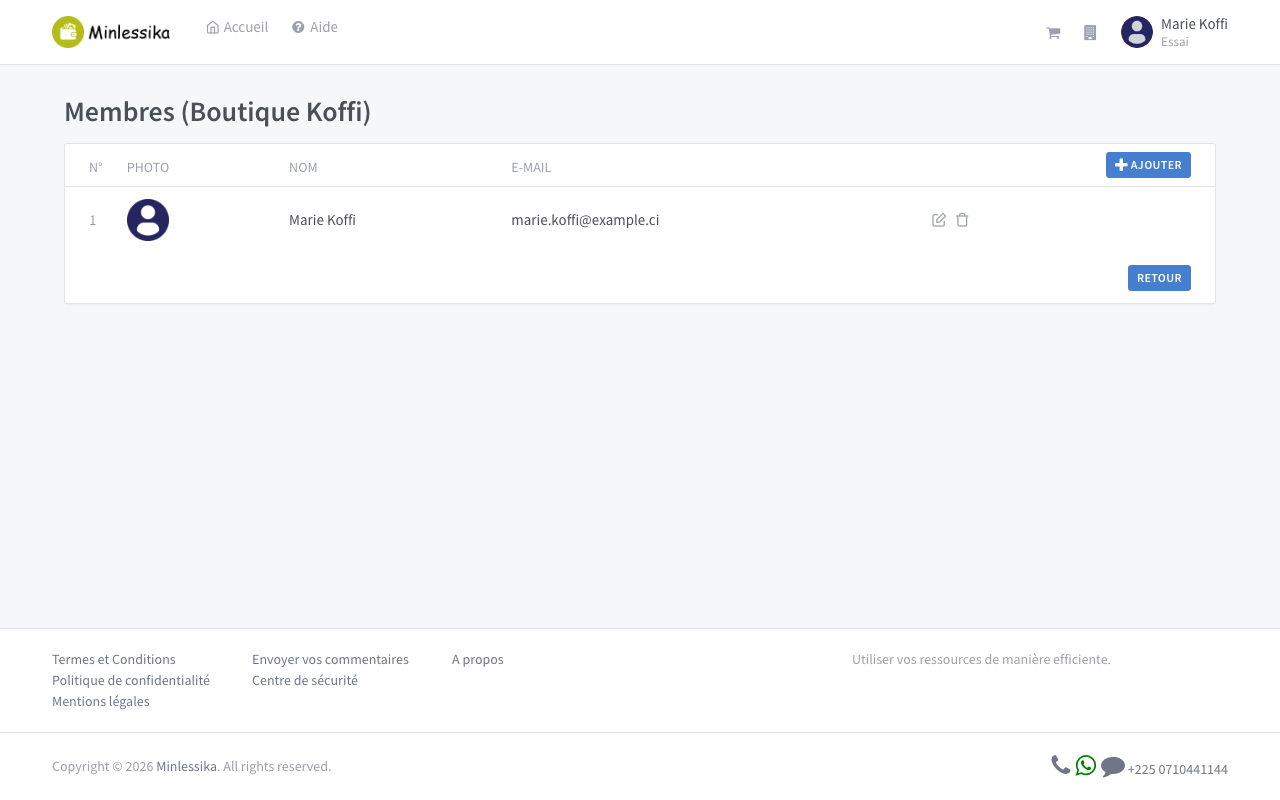Click the AJOUTER button
The image size is (1280, 800).
point(1148,165)
